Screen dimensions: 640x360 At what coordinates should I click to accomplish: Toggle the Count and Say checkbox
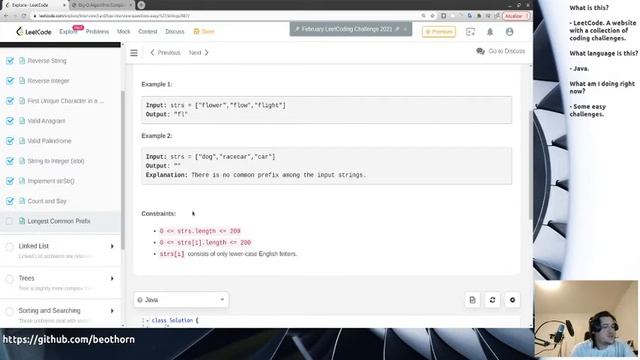coord(10,201)
